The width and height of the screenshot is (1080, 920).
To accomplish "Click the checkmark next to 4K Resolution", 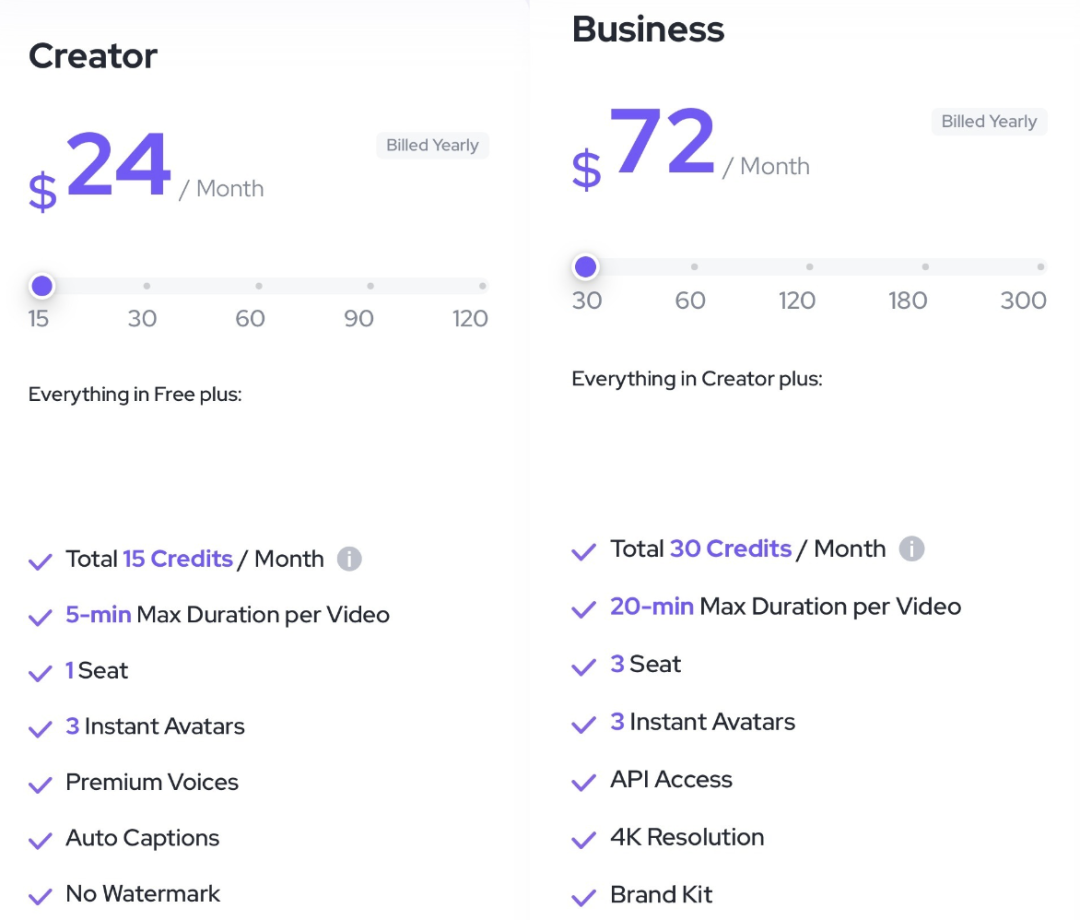I will coord(584,839).
